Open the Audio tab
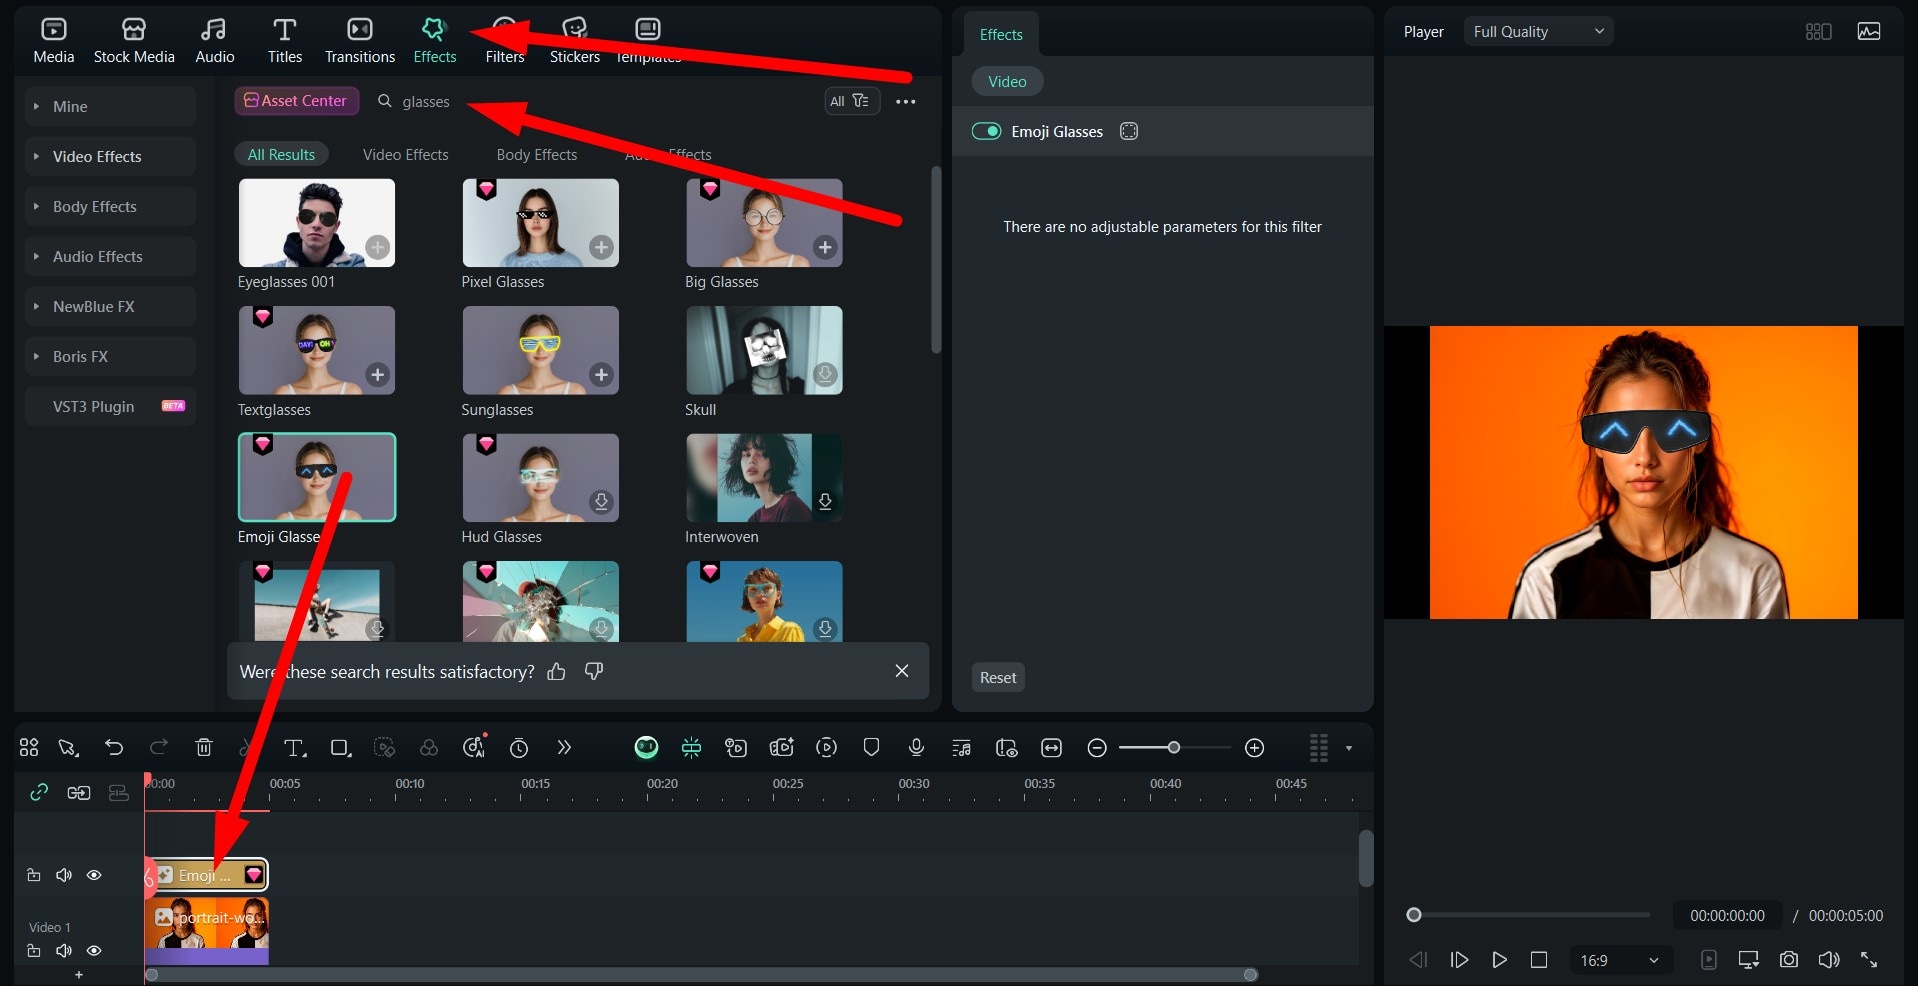The height and width of the screenshot is (986, 1918). 214,41
